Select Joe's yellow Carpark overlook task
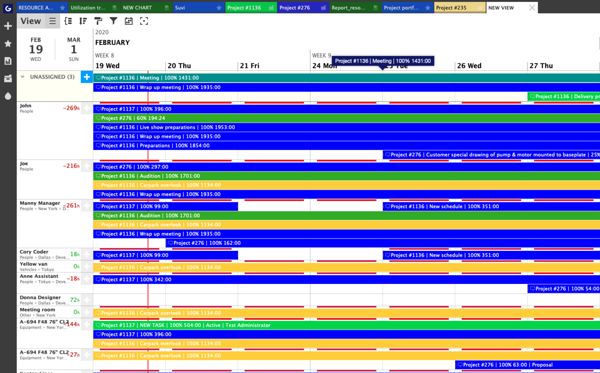 [347, 185]
